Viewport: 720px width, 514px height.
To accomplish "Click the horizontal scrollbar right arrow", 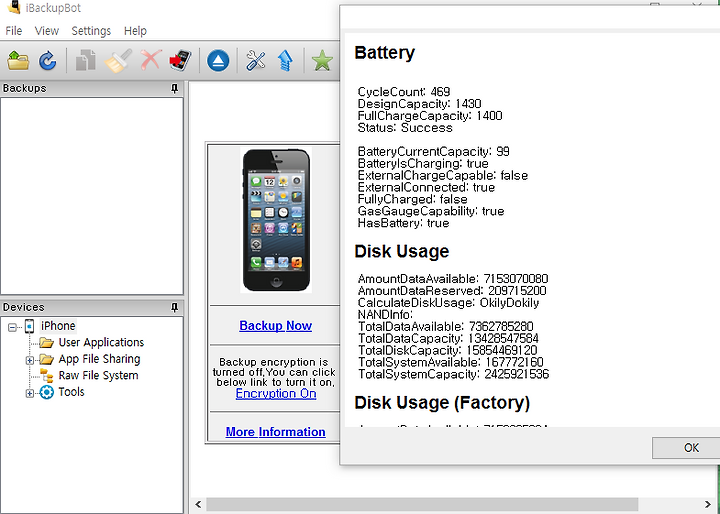I will [x=708, y=504].
